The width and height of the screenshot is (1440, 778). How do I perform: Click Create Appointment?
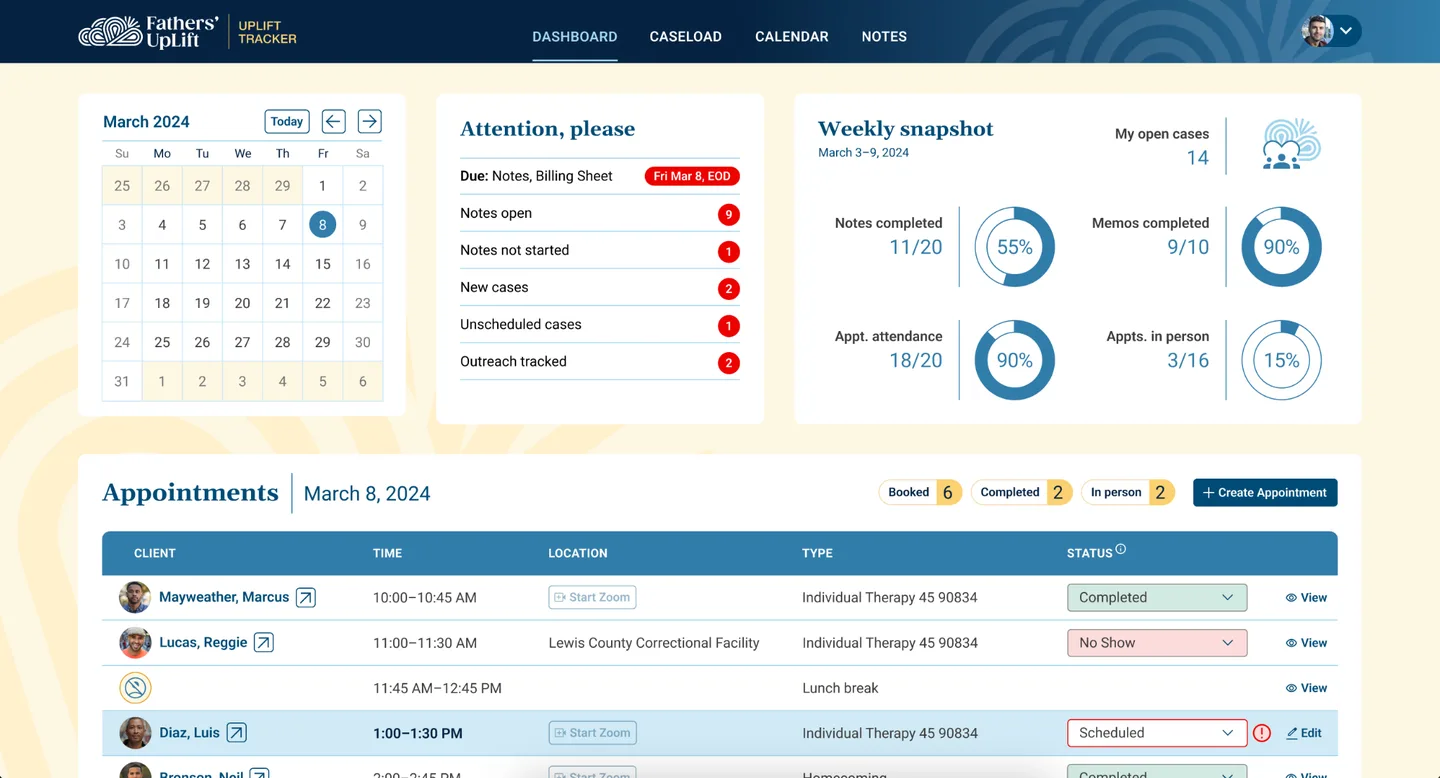click(1264, 492)
